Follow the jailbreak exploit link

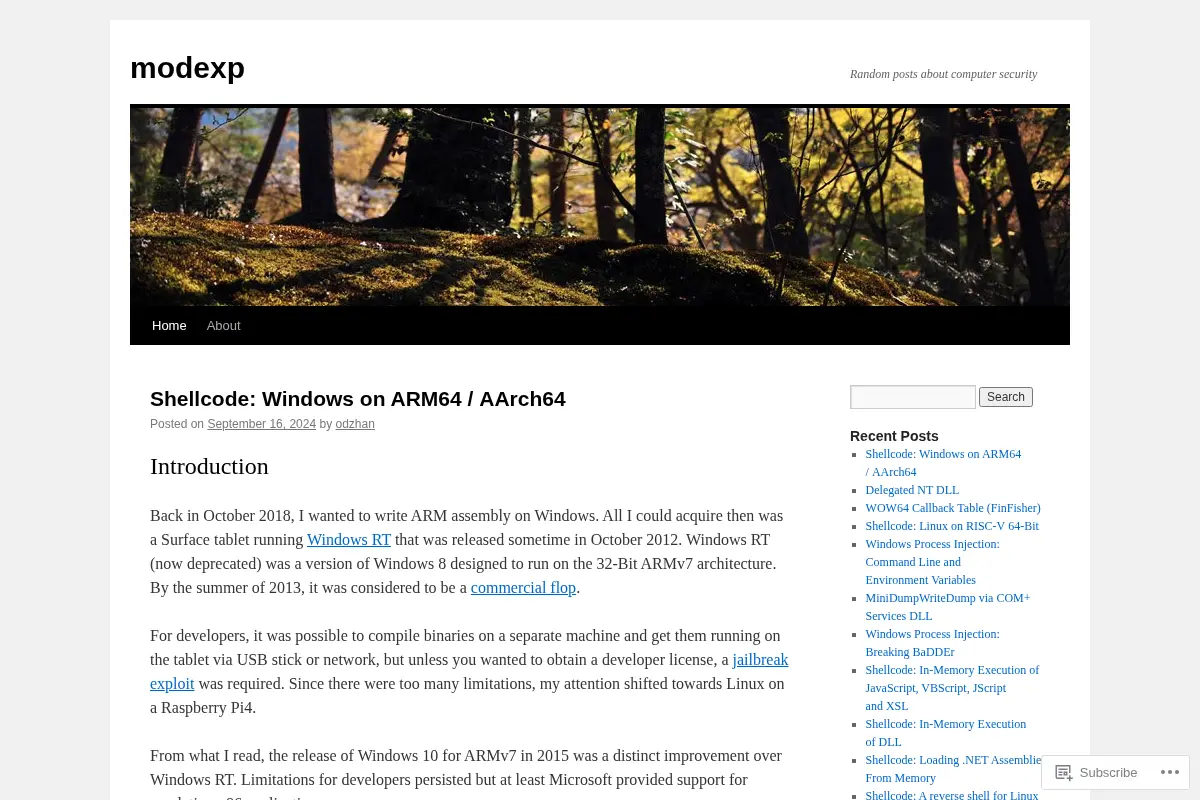point(760,660)
